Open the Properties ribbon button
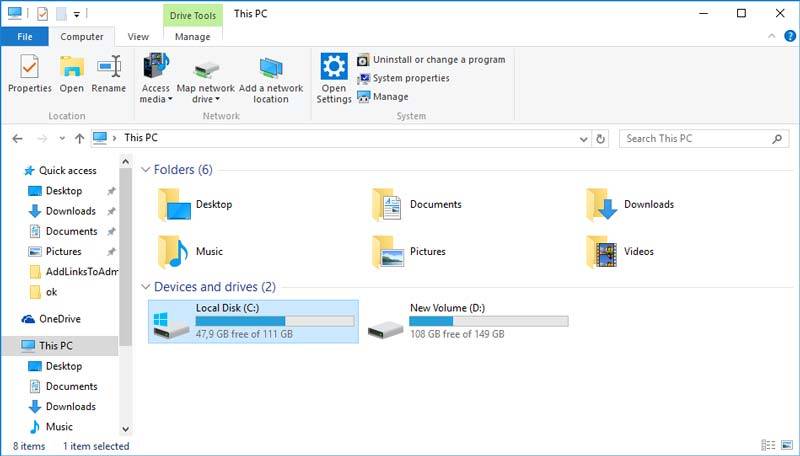 point(30,74)
